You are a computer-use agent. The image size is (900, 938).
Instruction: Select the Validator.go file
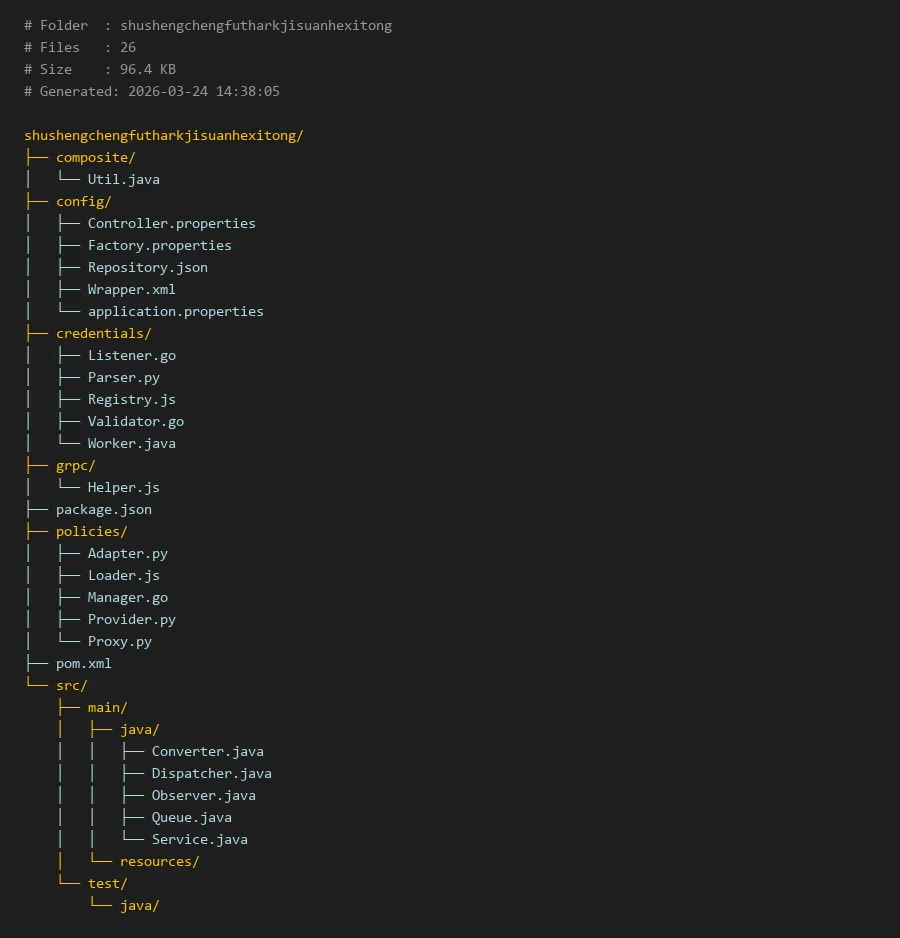pos(135,421)
